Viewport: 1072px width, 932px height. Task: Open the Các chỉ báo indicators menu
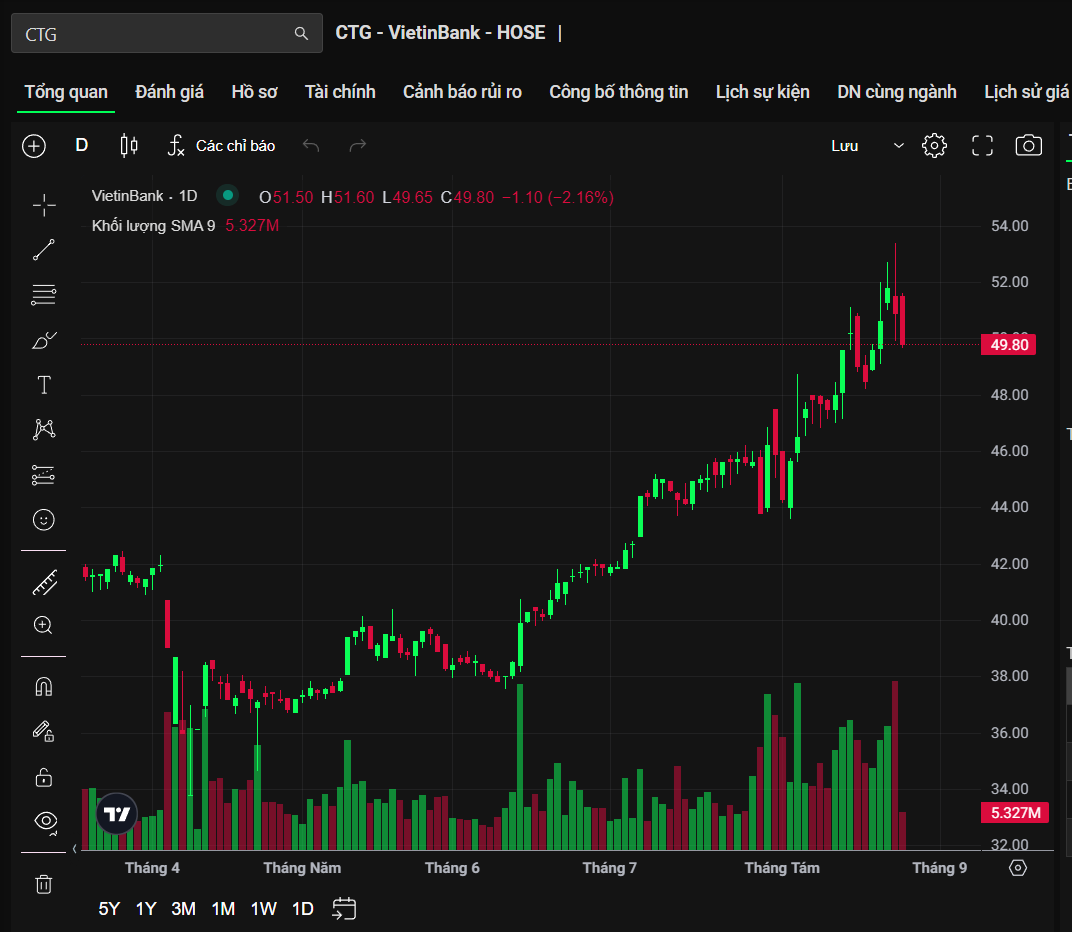tap(222, 146)
